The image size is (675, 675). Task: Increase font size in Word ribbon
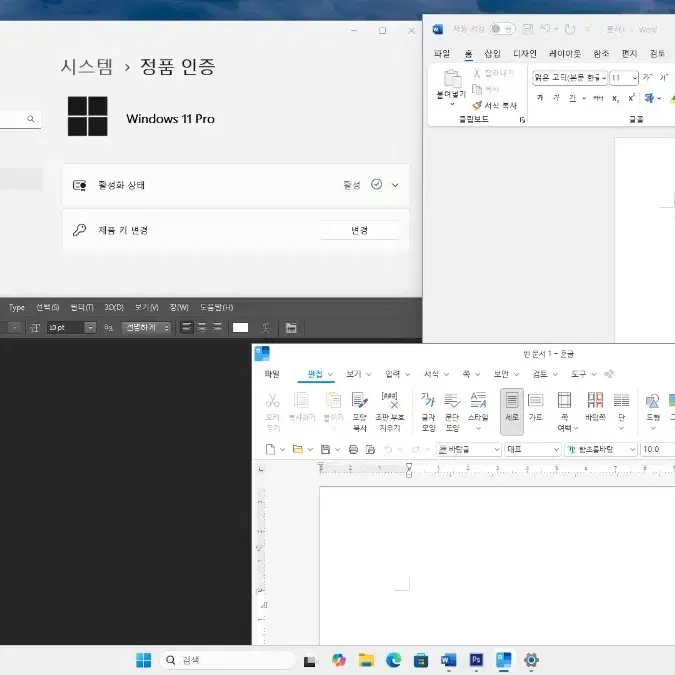[x=647, y=77]
